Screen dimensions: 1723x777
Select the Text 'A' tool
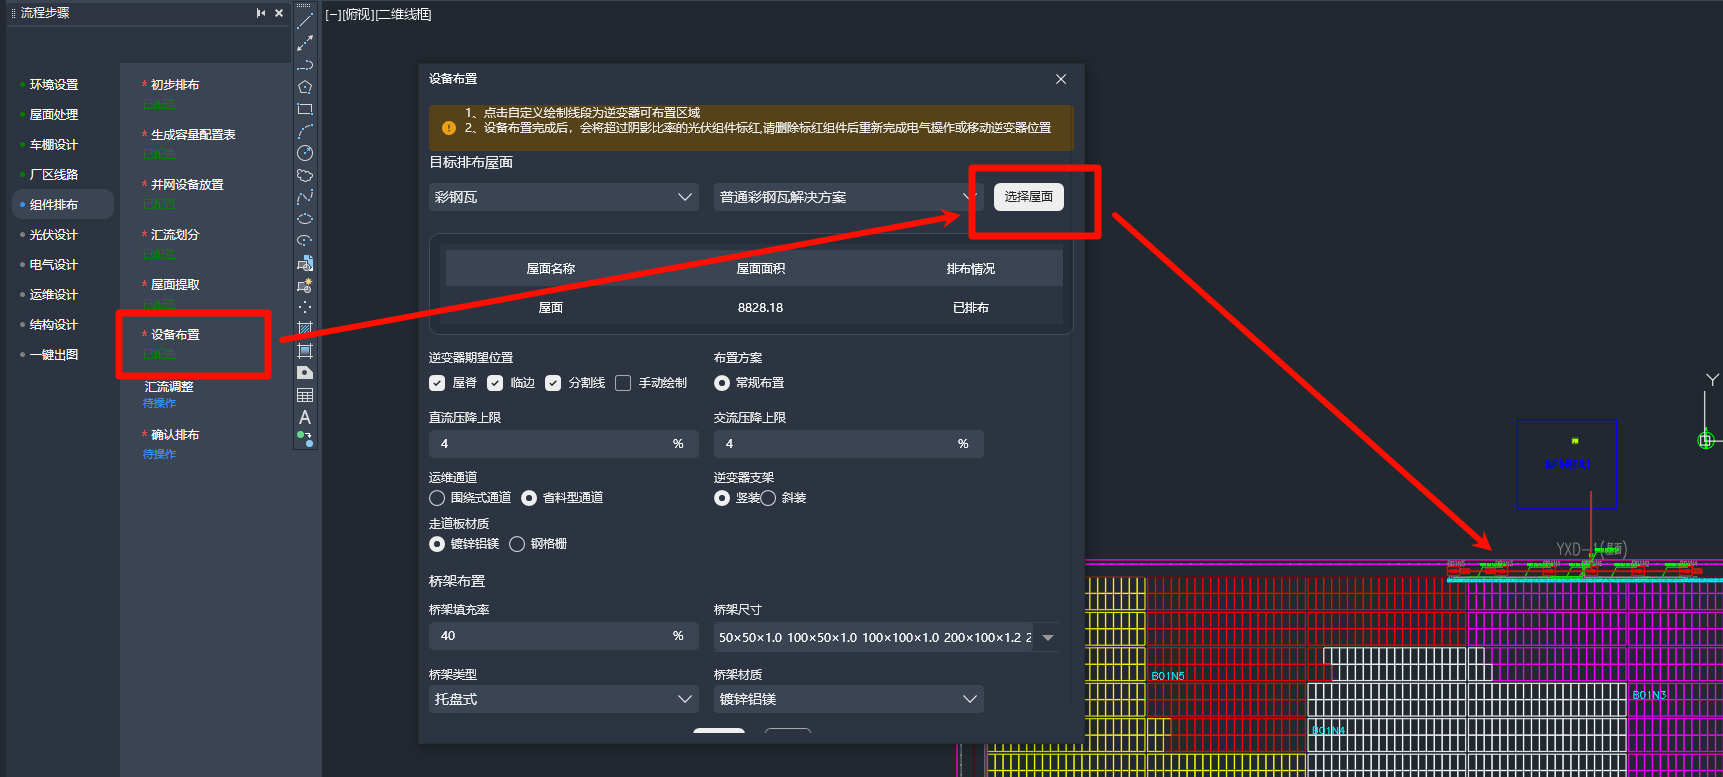point(305,417)
